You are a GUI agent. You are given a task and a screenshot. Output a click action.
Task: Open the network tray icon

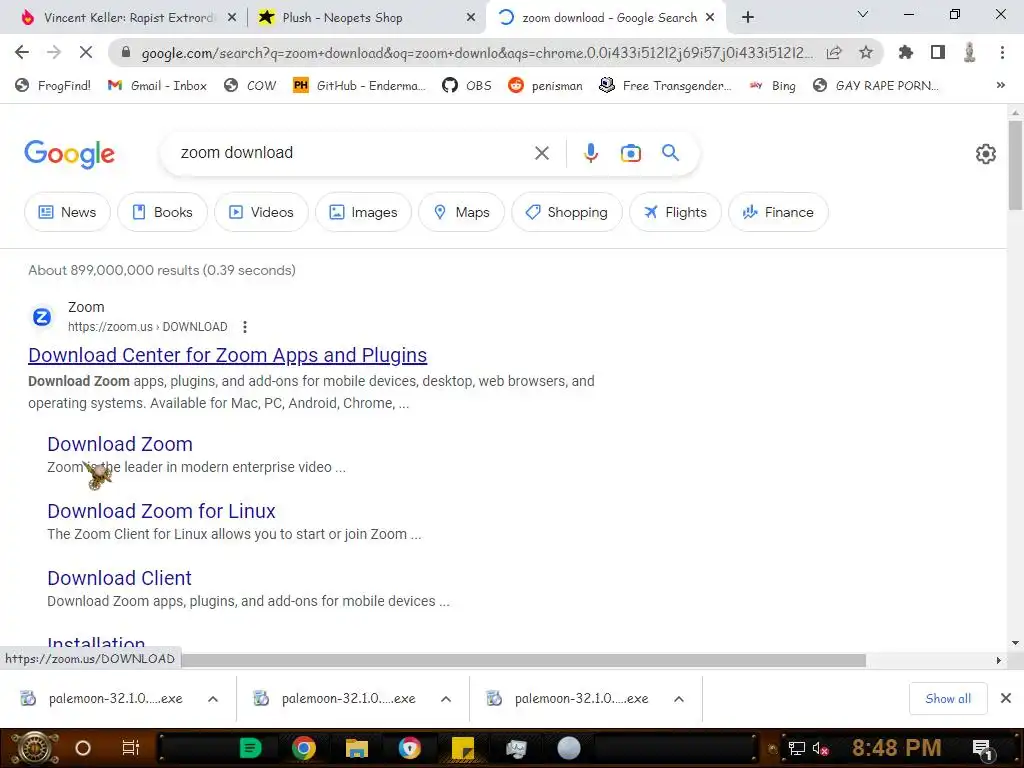pyautogui.click(x=797, y=748)
